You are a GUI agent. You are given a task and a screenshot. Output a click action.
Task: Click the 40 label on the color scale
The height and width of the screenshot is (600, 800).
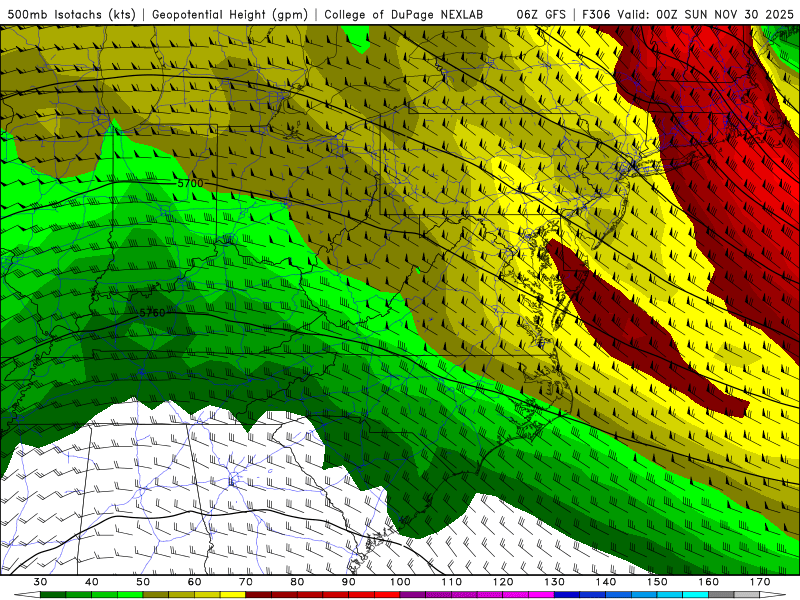pos(92,582)
